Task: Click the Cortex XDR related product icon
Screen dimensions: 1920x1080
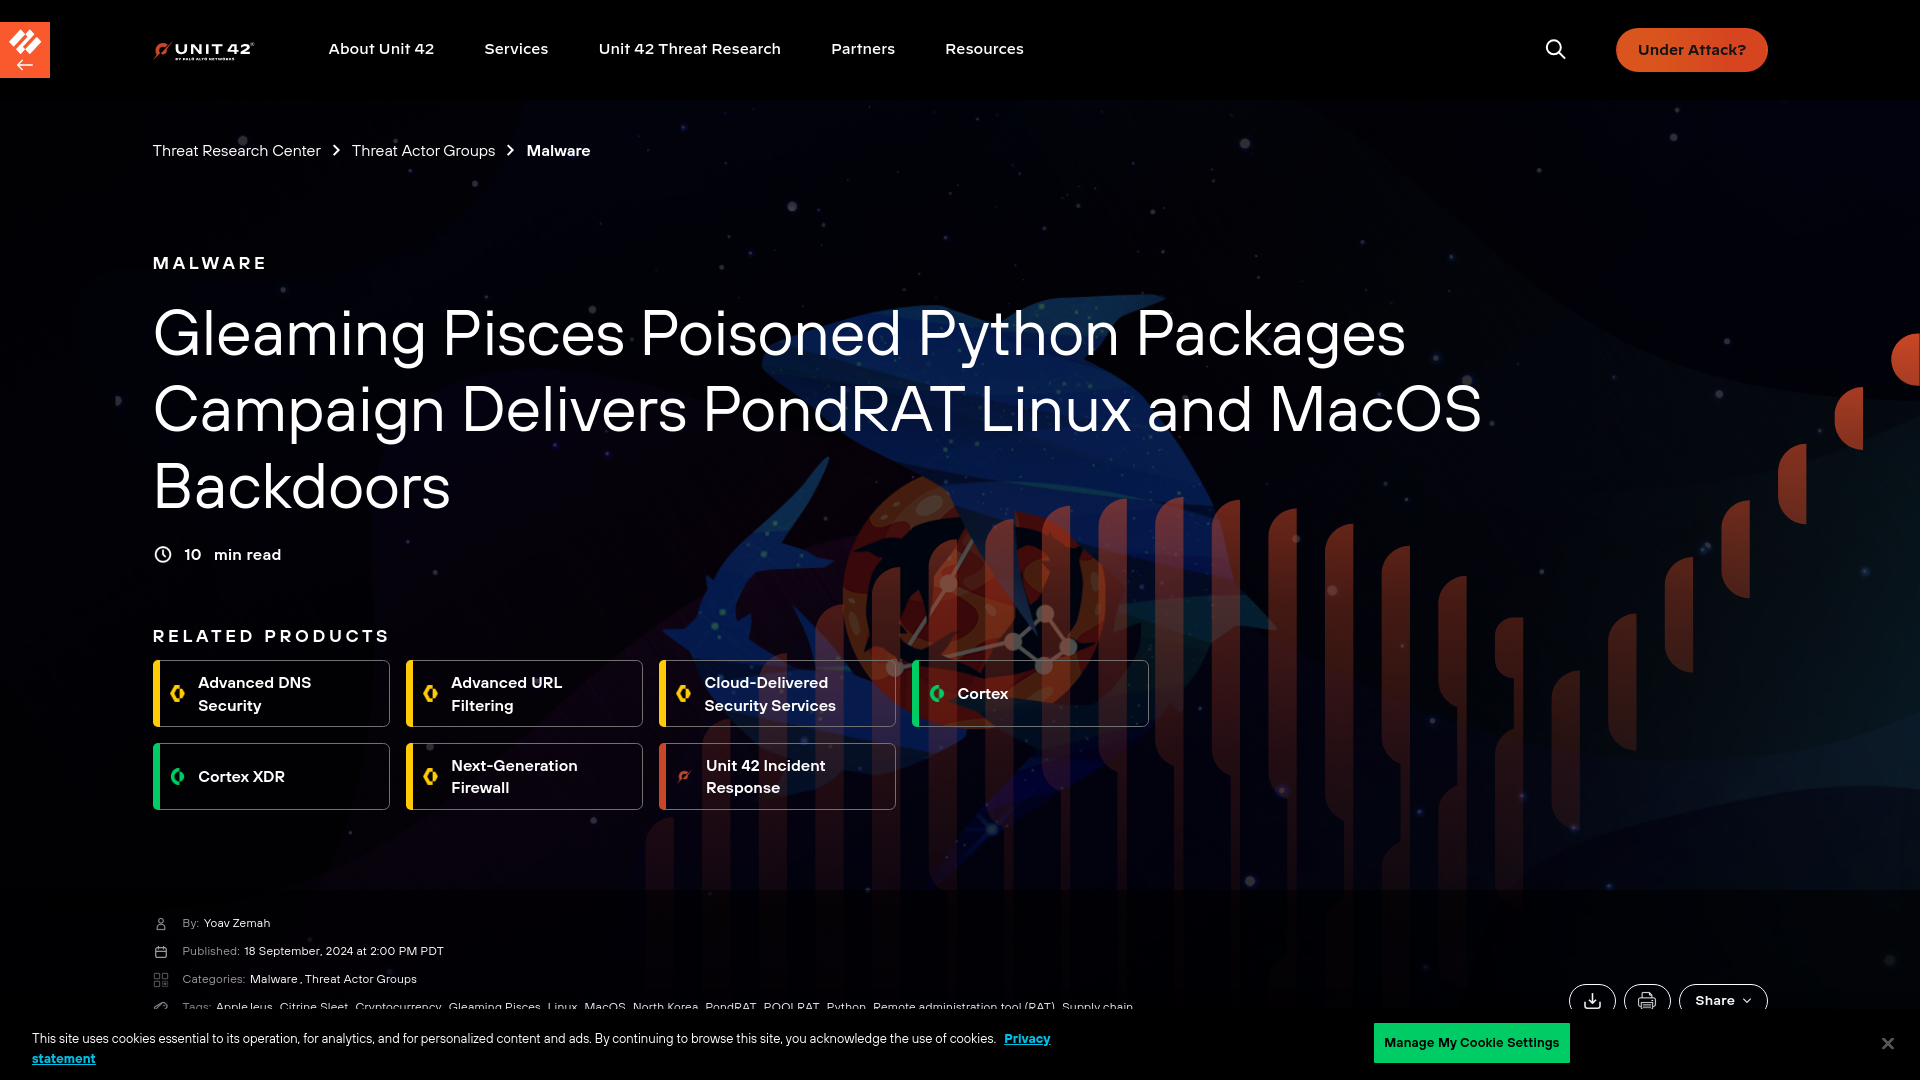Action: (177, 775)
